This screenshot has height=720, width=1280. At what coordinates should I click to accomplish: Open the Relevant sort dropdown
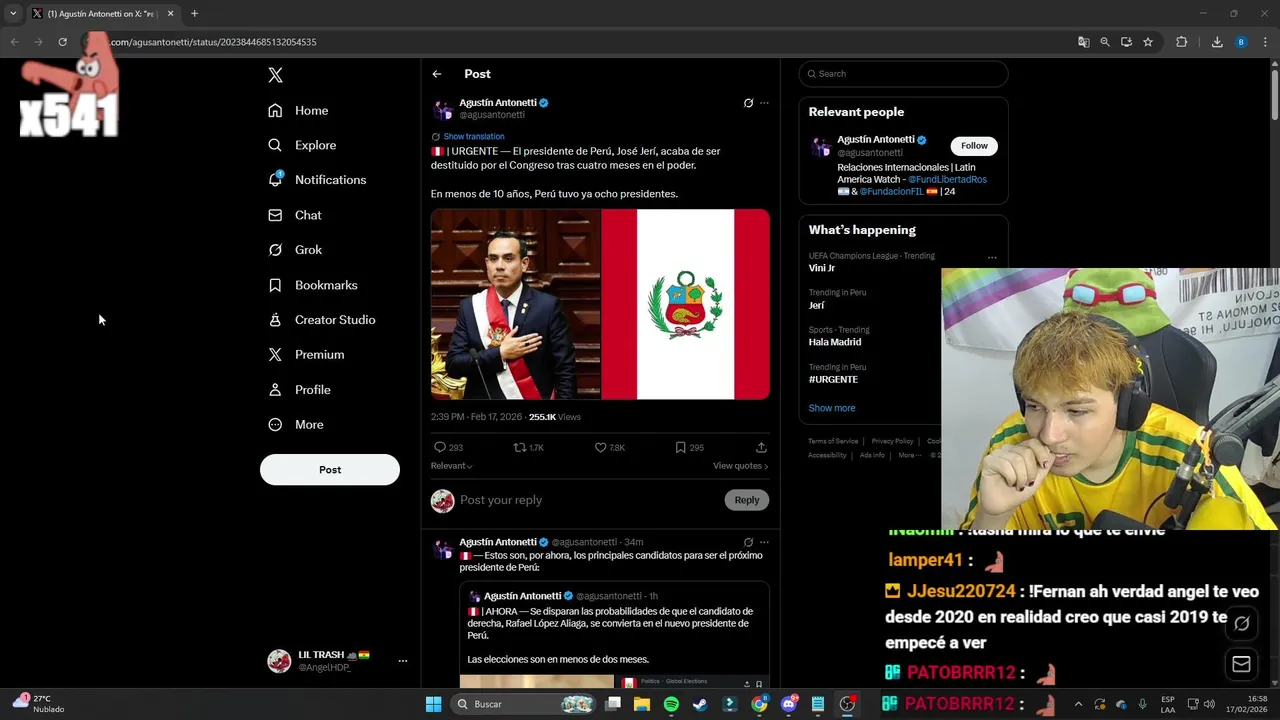[451, 466]
